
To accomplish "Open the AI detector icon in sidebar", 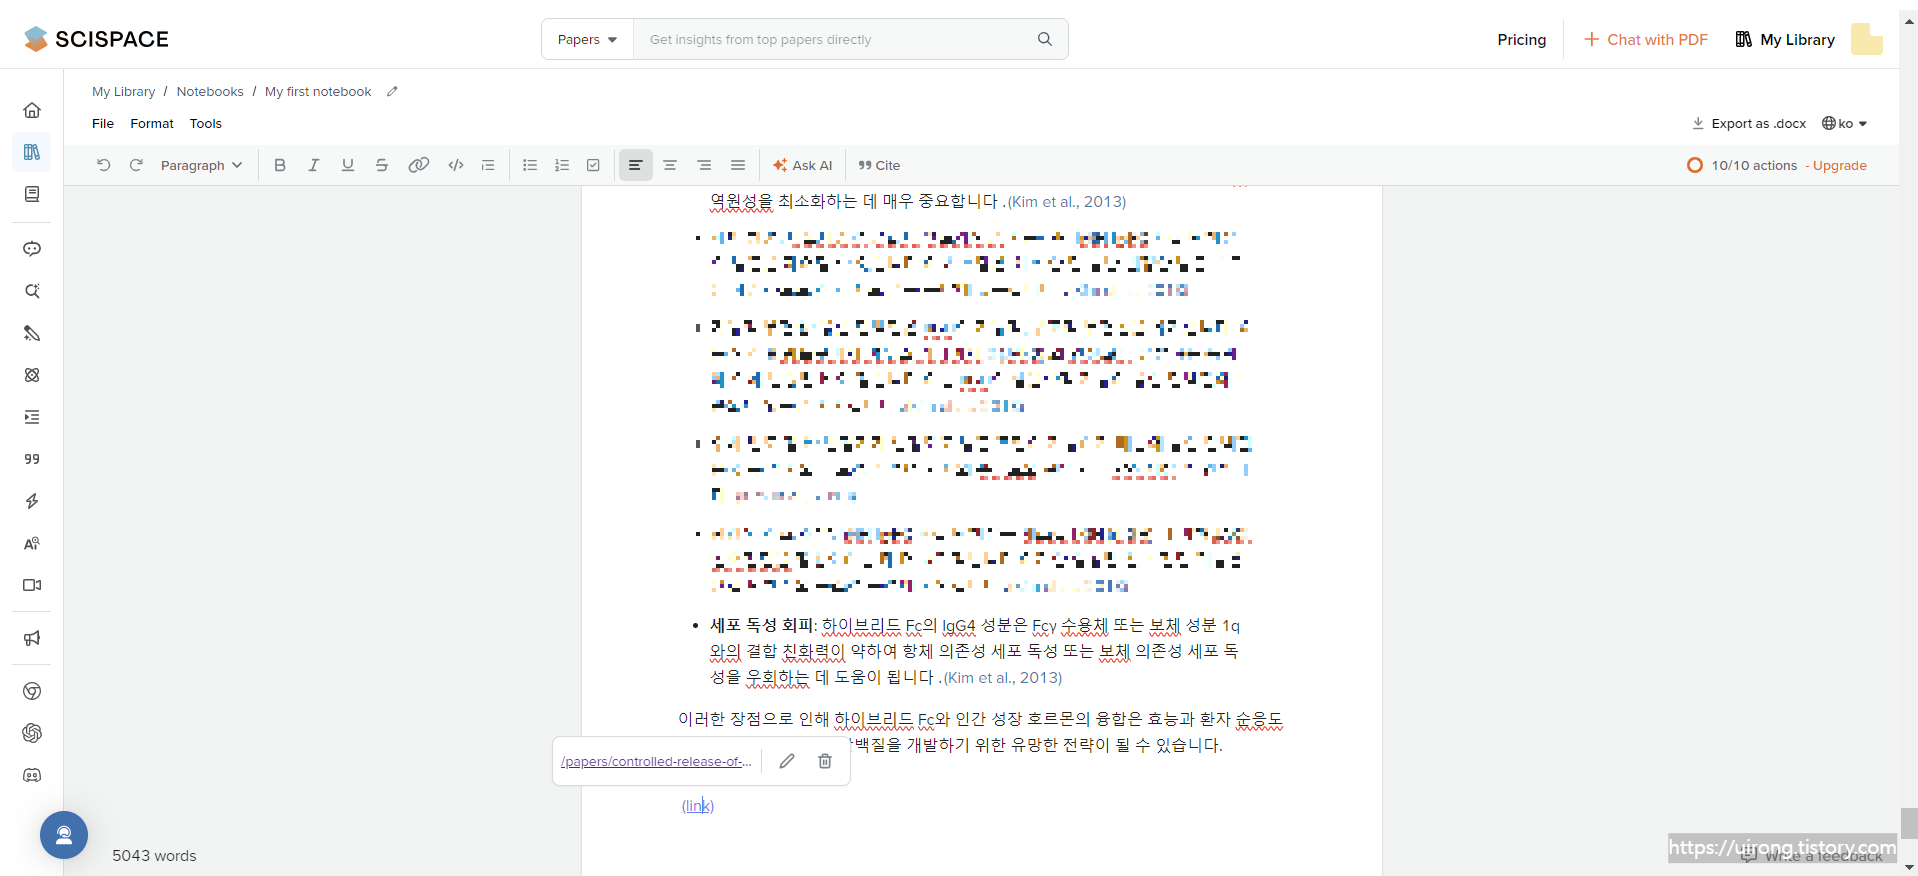I will click(x=32, y=543).
